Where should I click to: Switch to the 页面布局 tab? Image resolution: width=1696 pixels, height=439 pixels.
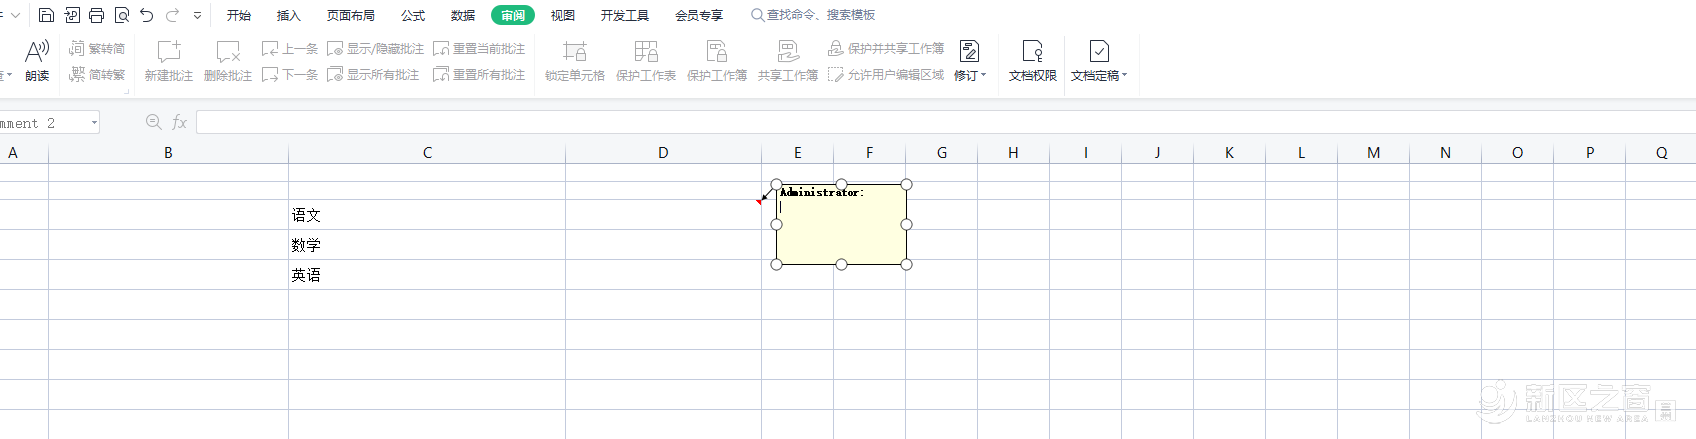350,15
